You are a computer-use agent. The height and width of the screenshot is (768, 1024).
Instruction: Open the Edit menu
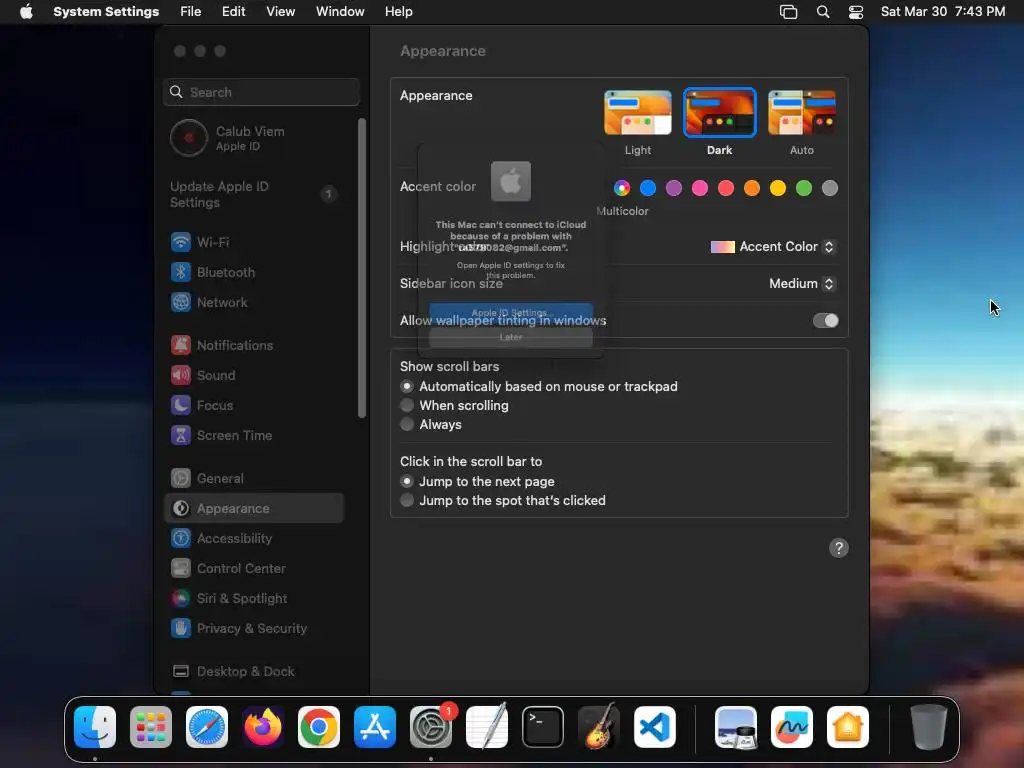point(233,12)
